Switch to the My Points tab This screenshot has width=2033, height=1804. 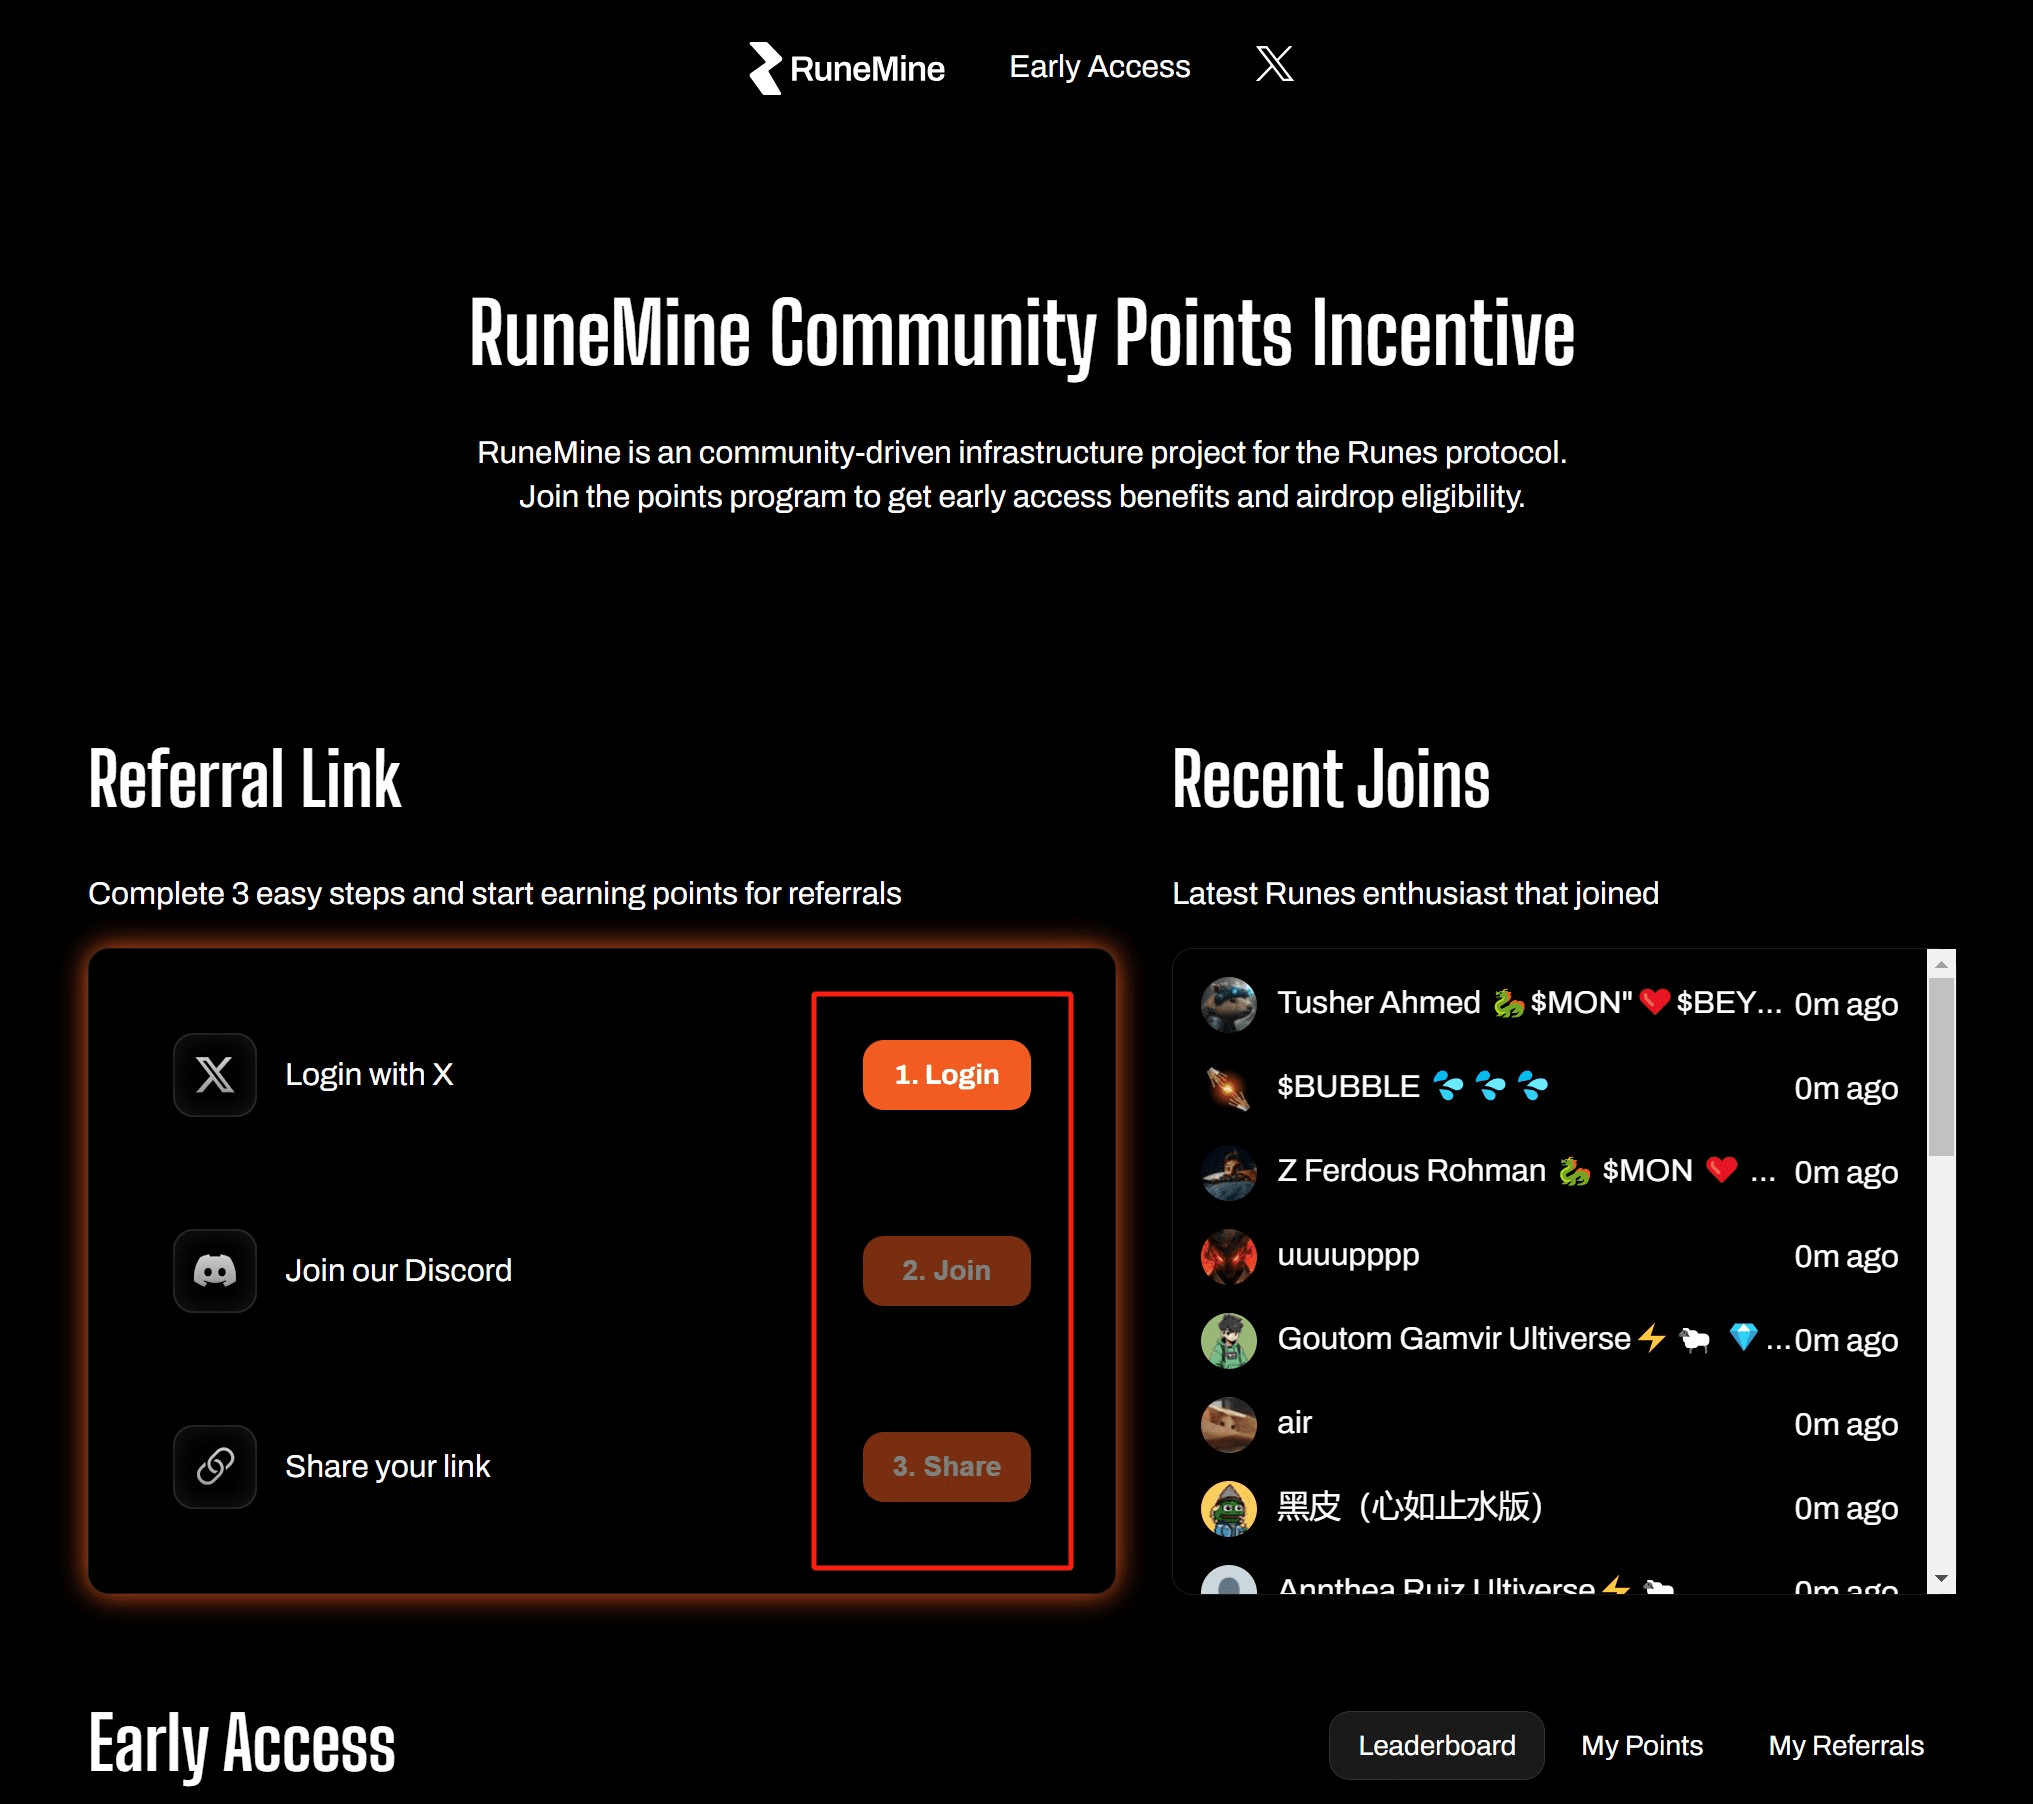(x=1641, y=1745)
